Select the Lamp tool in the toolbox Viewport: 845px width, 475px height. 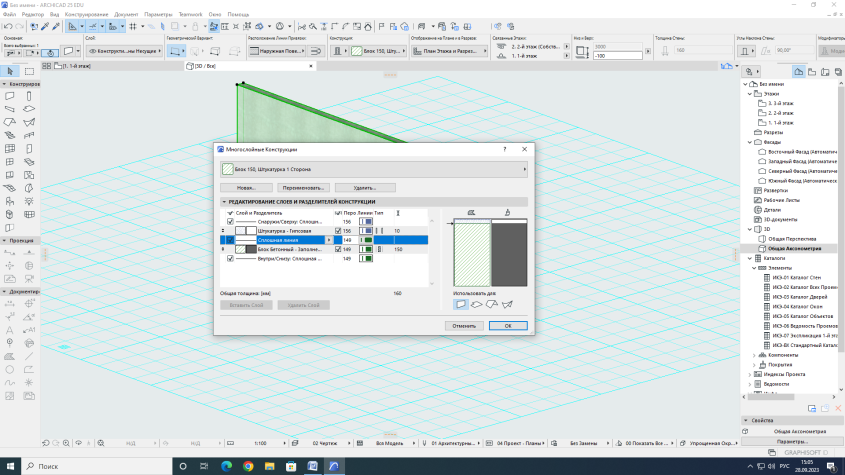coord(29,201)
